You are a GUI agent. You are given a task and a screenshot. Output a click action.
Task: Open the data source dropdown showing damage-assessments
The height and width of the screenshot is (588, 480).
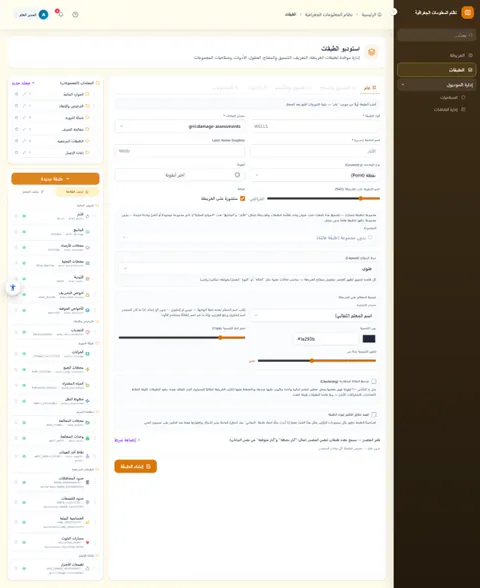coord(180,126)
